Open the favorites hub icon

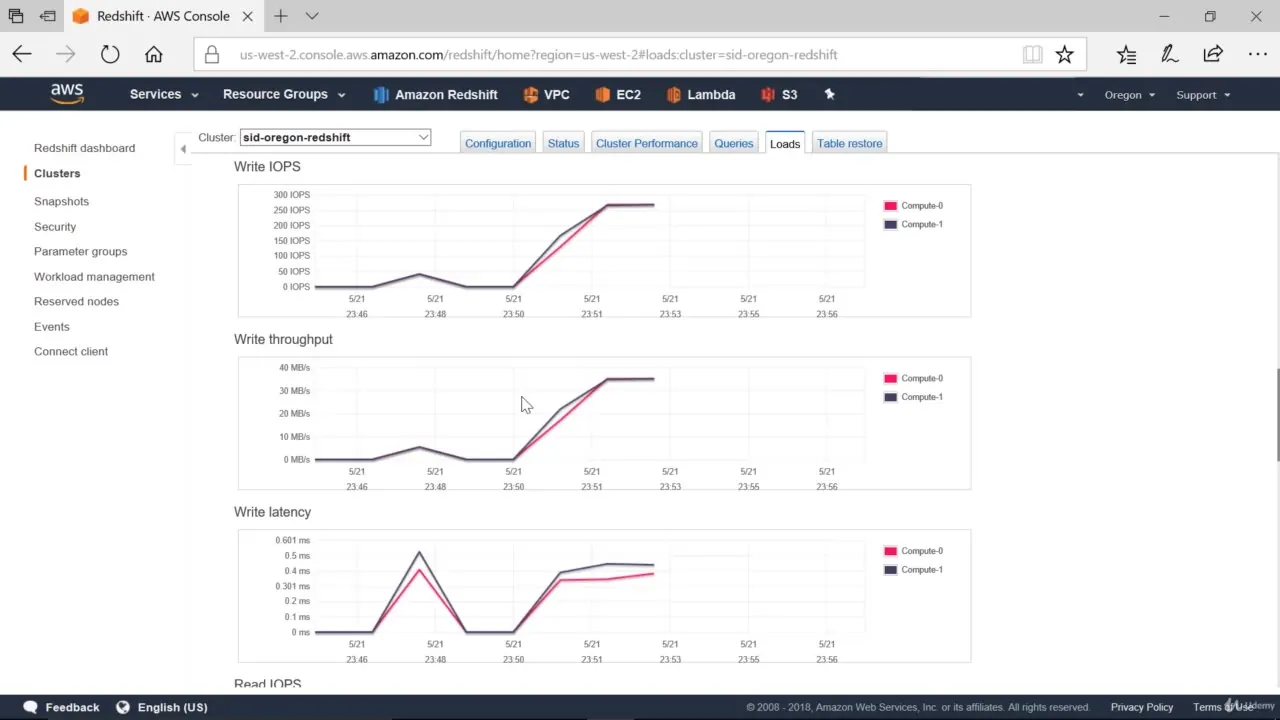[x=1126, y=55]
